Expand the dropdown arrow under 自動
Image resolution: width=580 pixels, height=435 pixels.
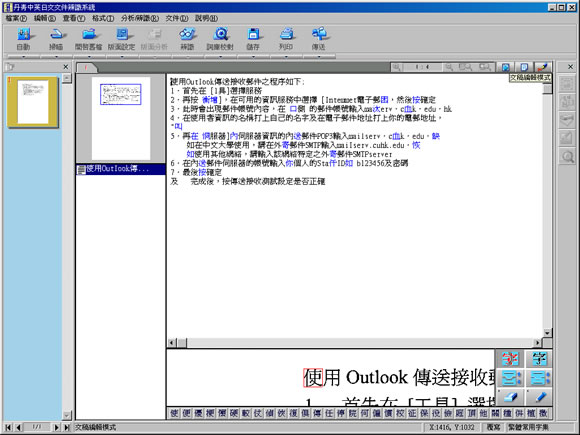pos(23,57)
